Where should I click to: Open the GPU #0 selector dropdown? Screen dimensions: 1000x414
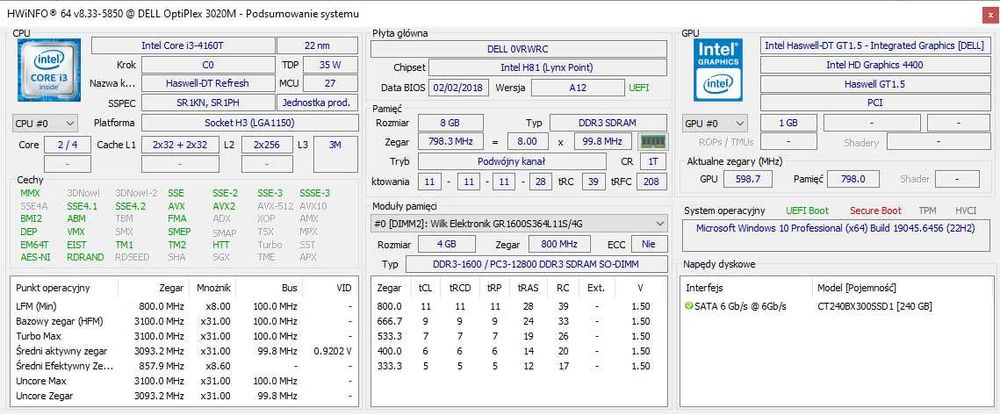[715, 123]
